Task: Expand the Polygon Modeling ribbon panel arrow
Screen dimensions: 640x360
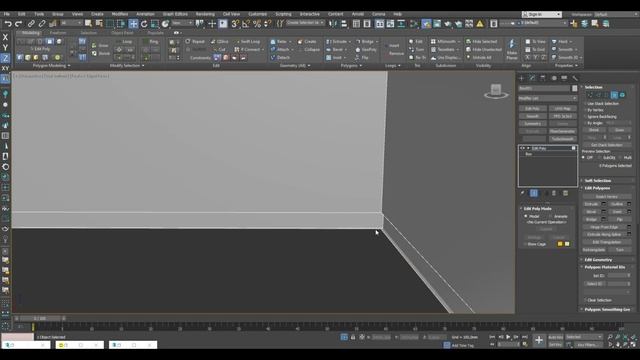Action: pos(69,66)
